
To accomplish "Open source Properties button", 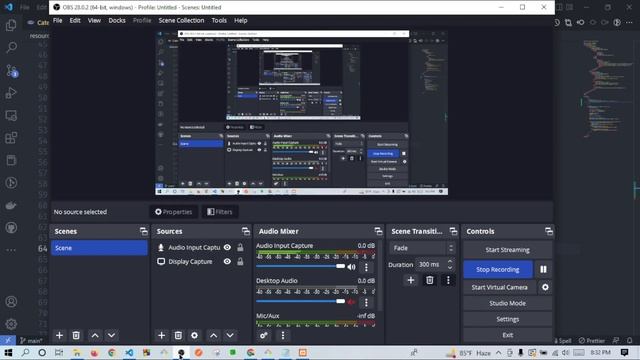I will point(173,212).
